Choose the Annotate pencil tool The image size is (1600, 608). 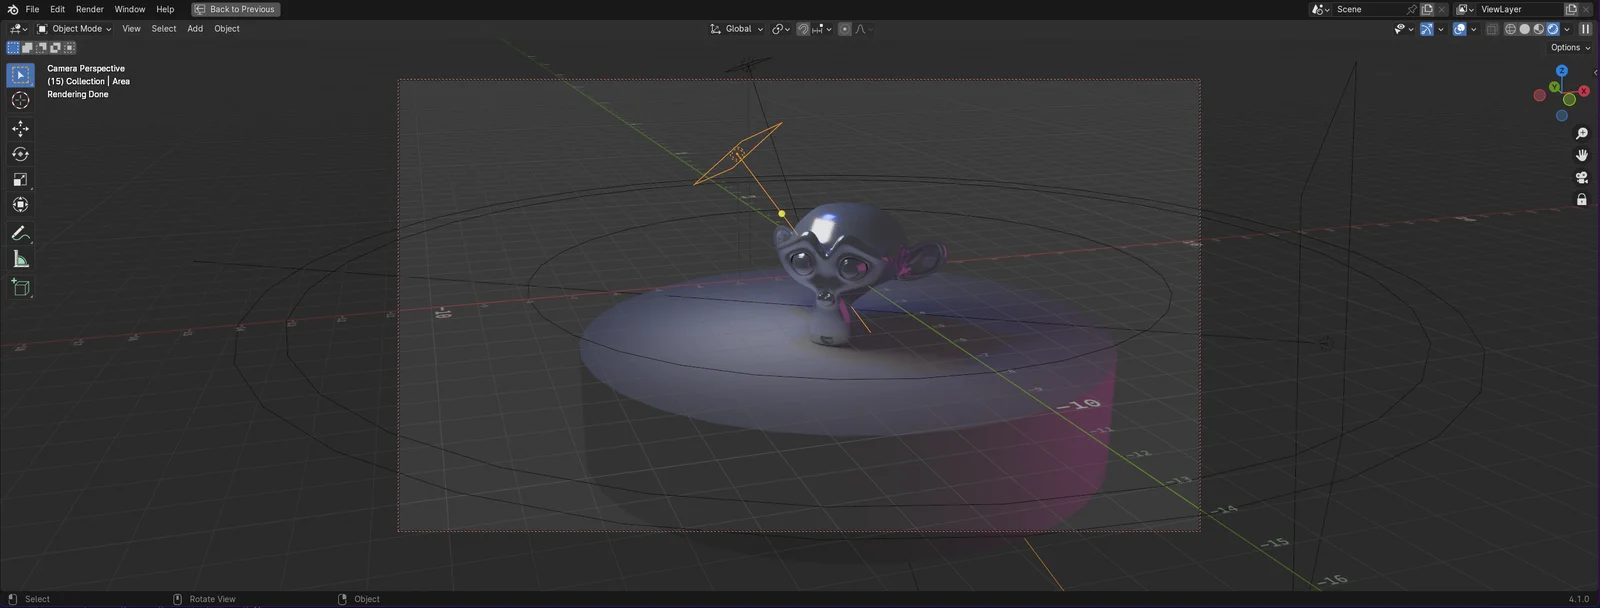(x=20, y=233)
